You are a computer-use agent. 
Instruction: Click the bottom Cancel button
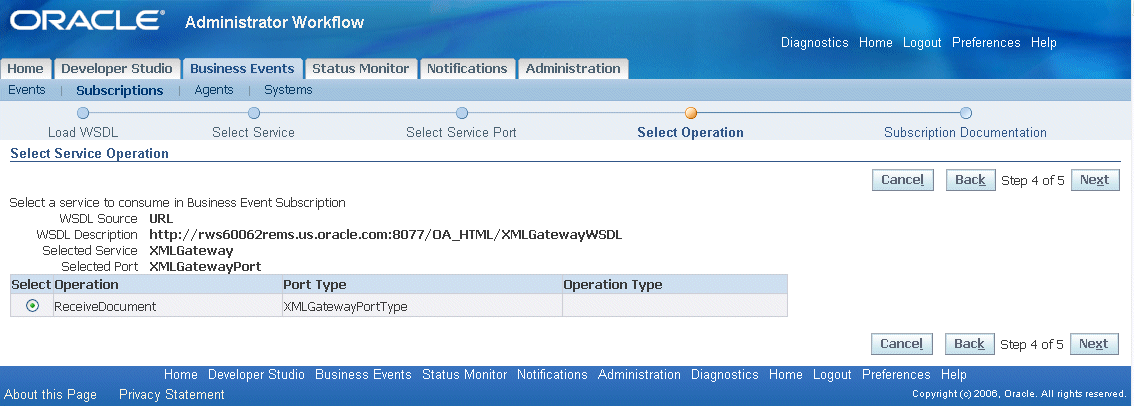click(x=902, y=344)
